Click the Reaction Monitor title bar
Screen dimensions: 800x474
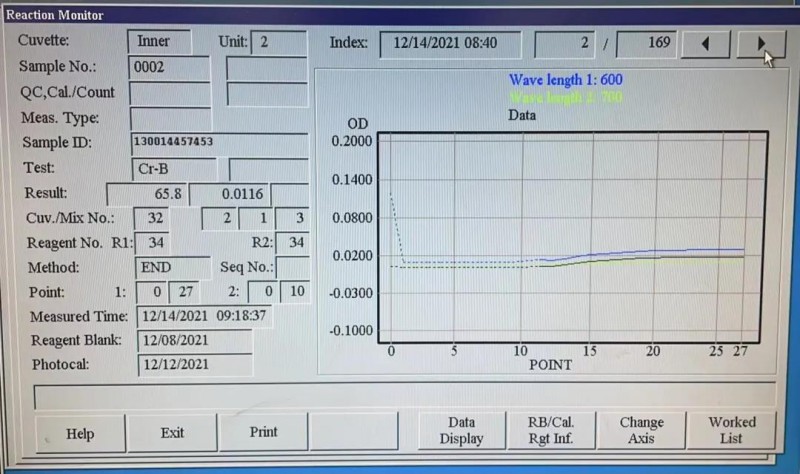pos(400,15)
